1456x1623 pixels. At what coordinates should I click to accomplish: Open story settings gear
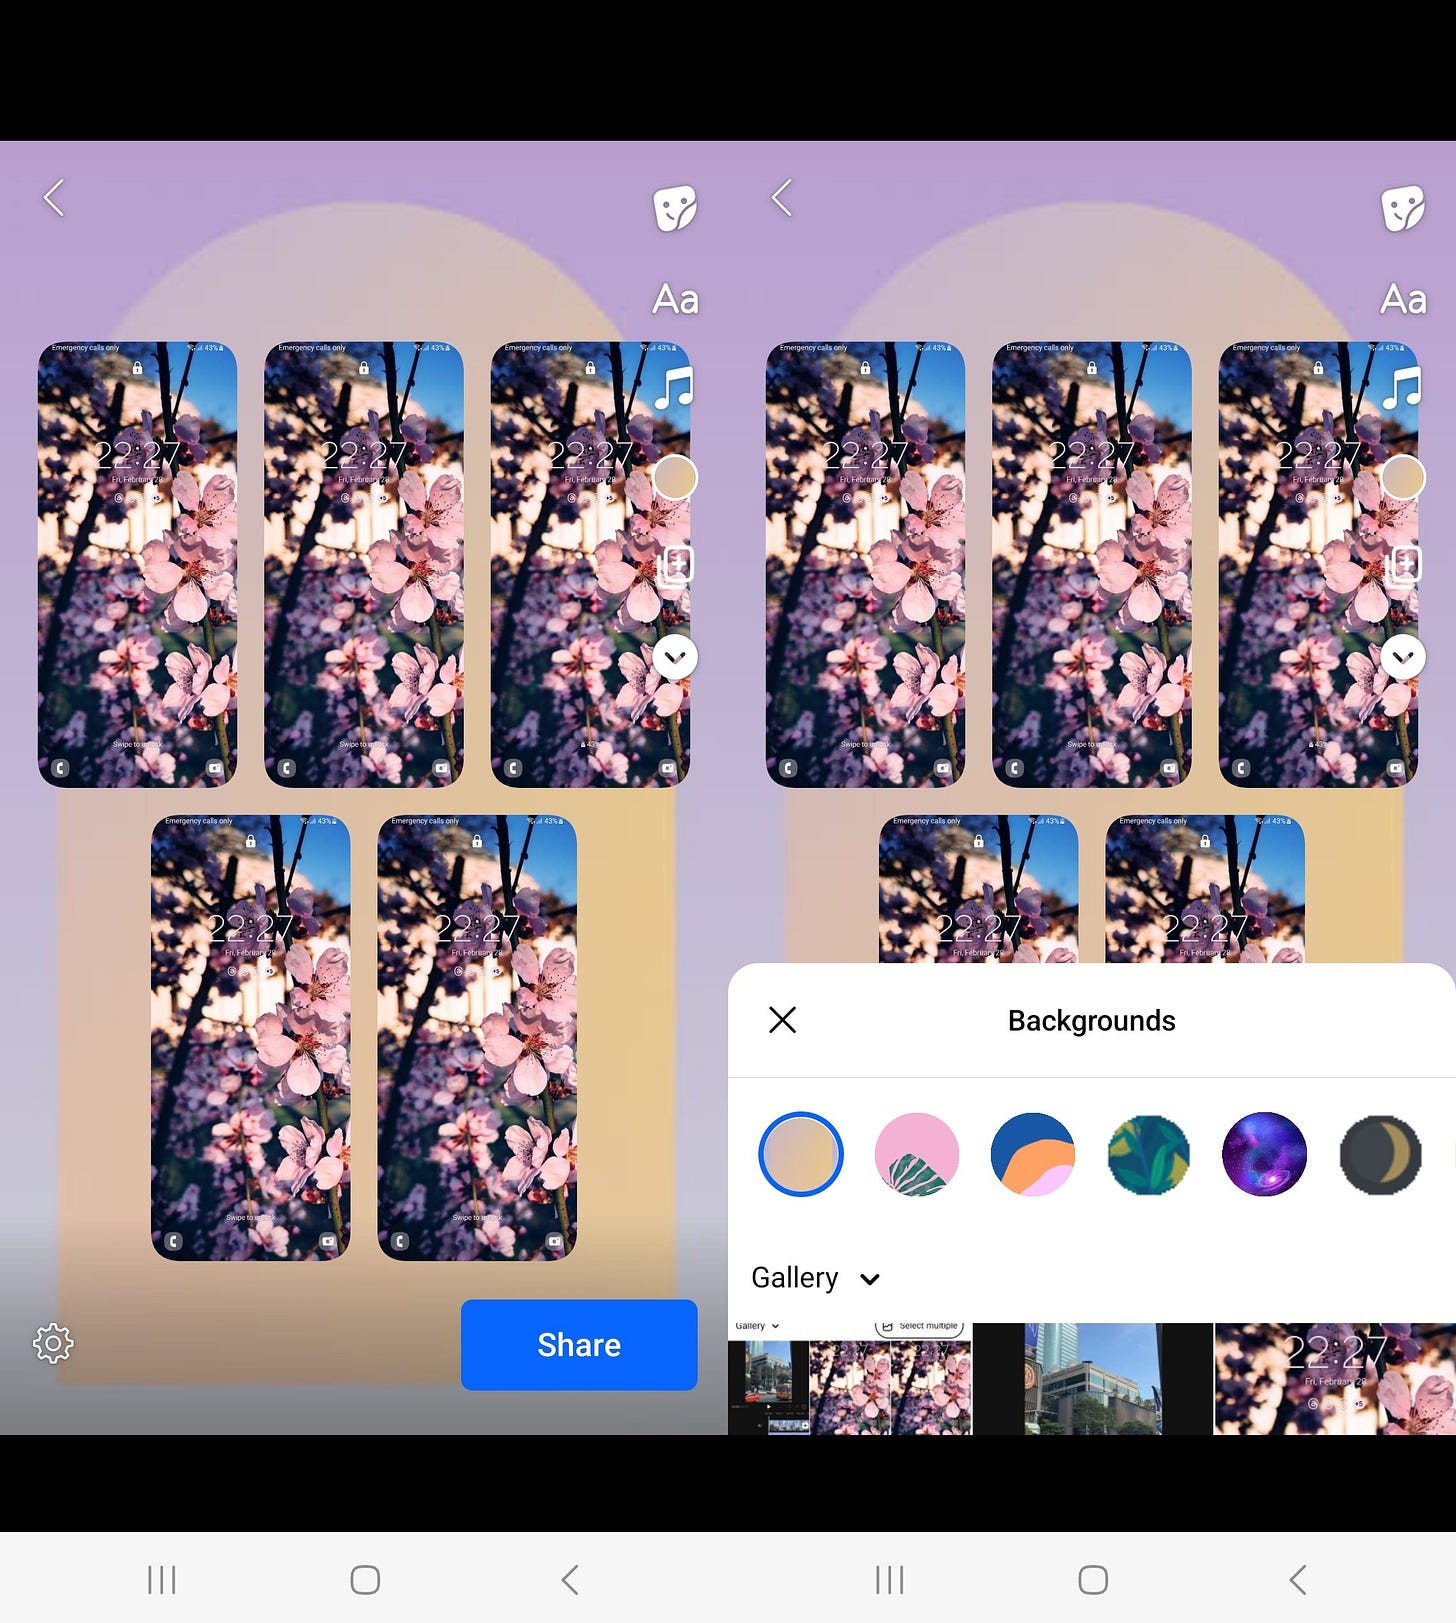tap(53, 1343)
